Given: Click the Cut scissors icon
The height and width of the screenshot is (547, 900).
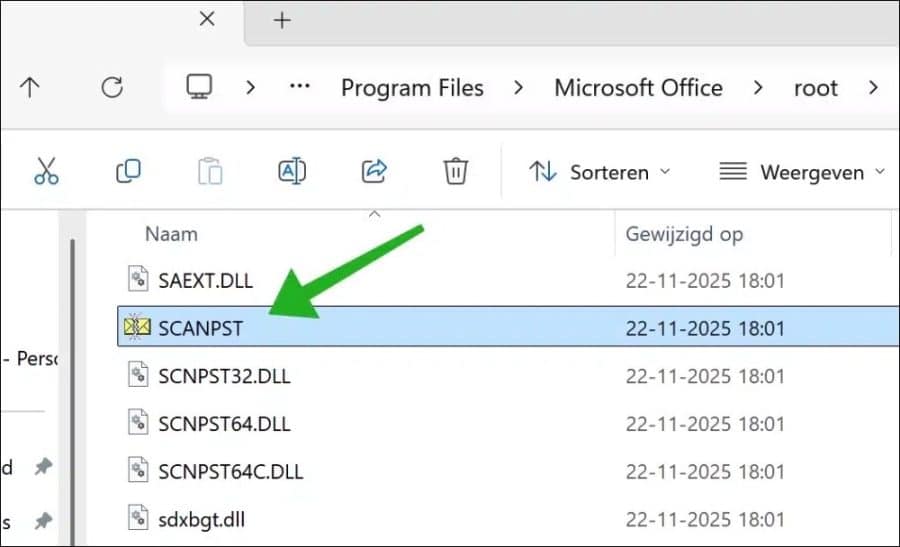Looking at the screenshot, I should pyautogui.click(x=46, y=172).
